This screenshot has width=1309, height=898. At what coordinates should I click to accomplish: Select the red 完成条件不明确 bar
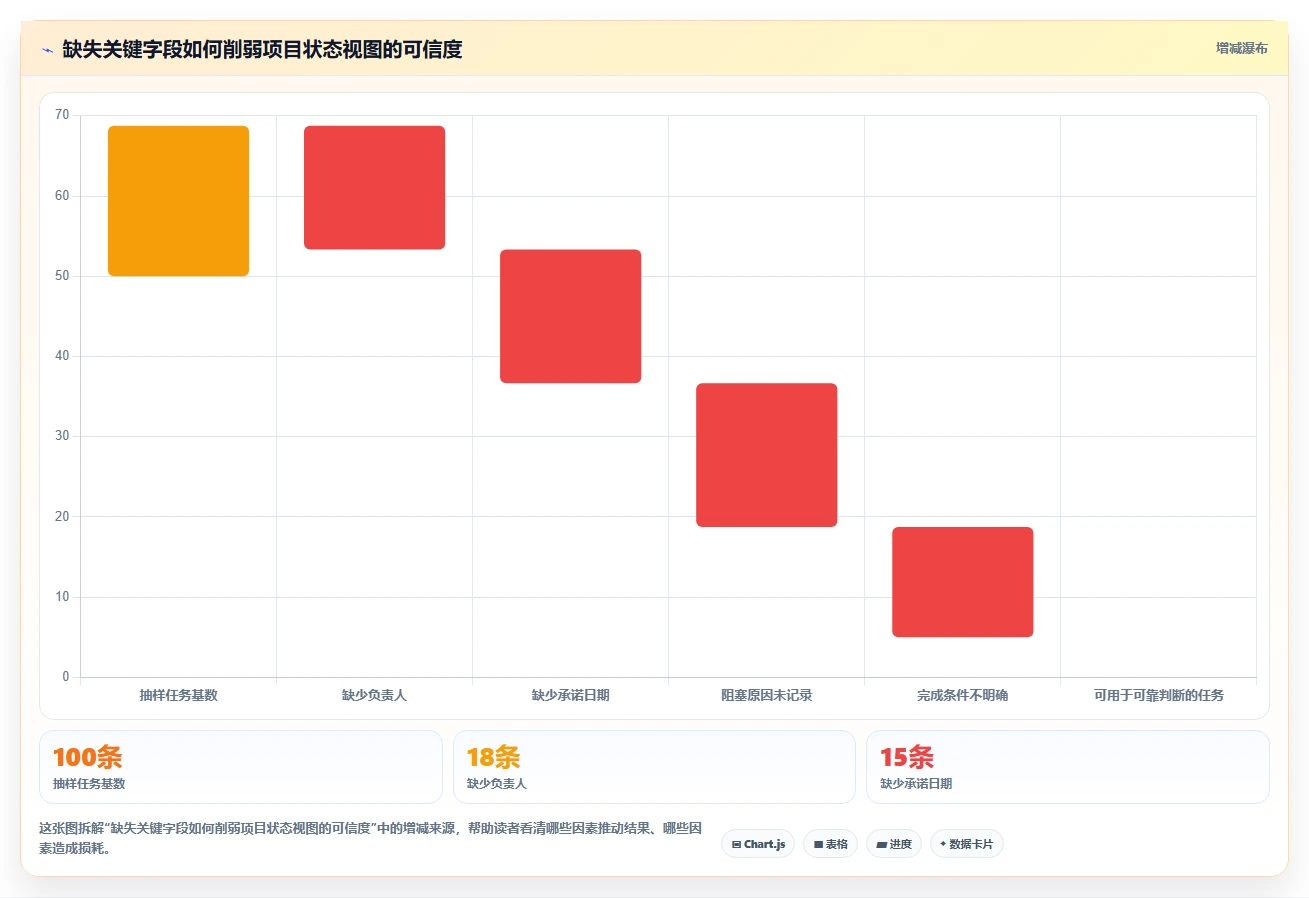[x=962, y=582]
